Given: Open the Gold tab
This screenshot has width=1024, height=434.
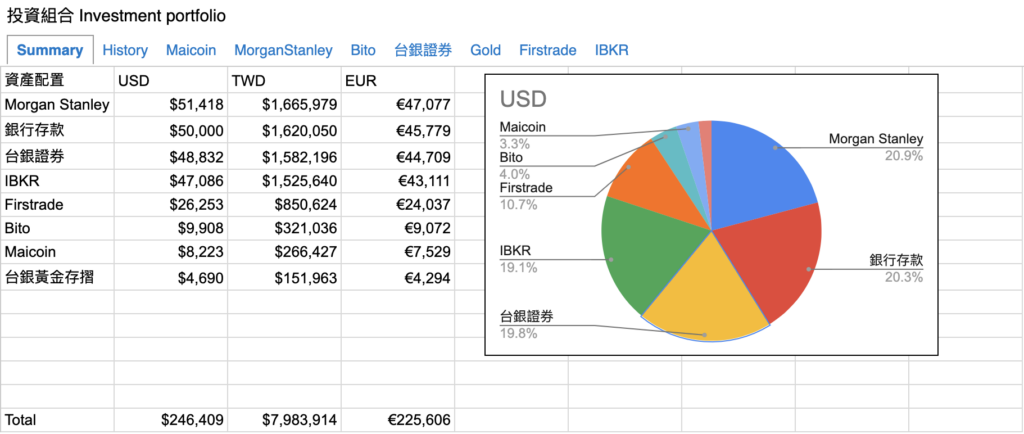Looking at the screenshot, I should (485, 50).
